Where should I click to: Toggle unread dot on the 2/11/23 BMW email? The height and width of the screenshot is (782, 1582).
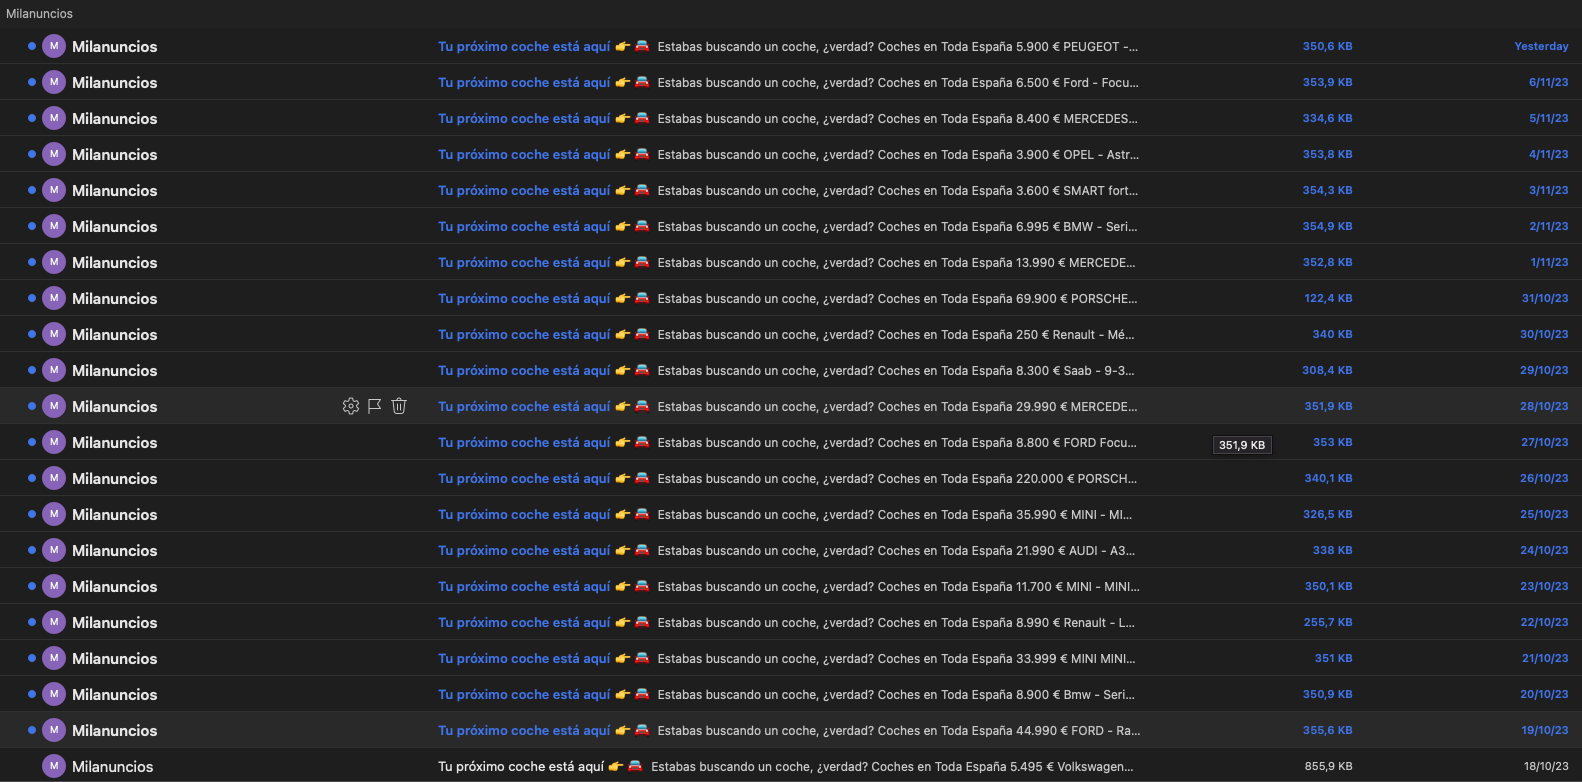coord(32,226)
